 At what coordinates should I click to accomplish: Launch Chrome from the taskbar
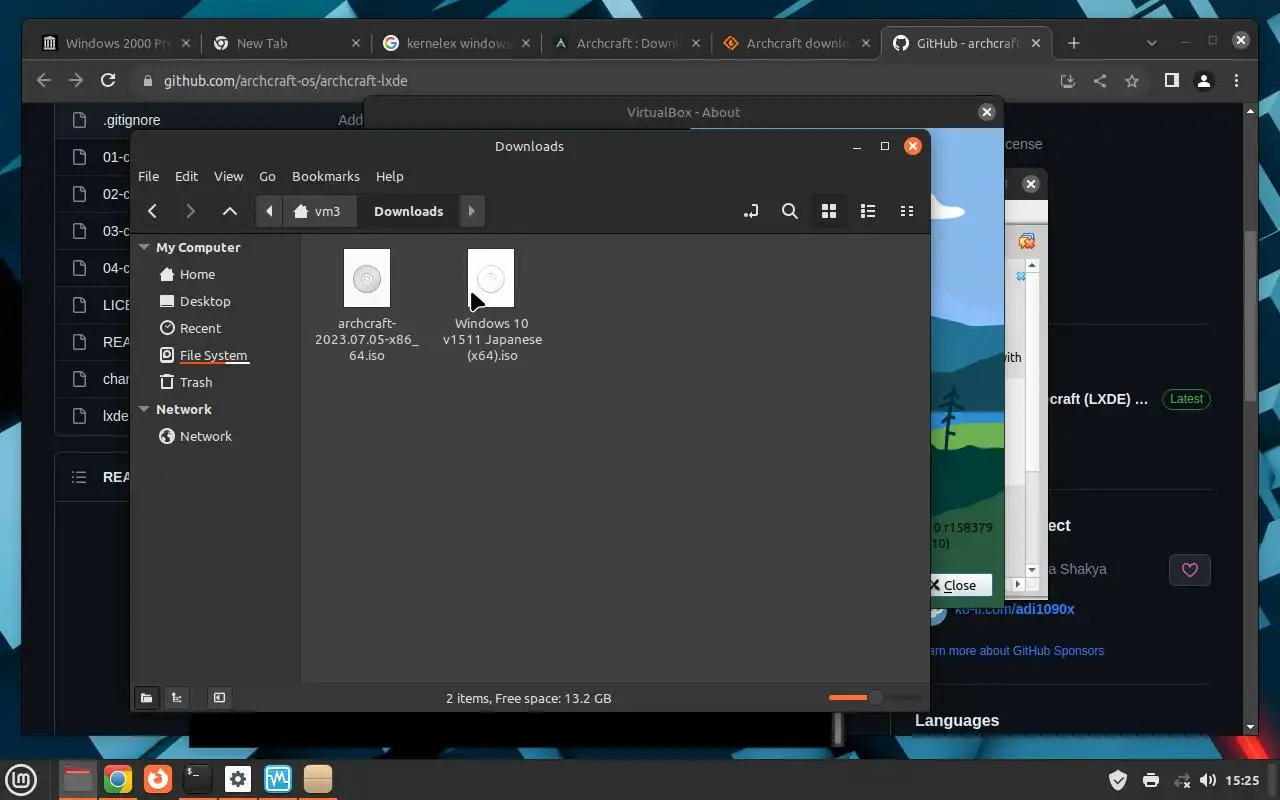coord(117,779)
